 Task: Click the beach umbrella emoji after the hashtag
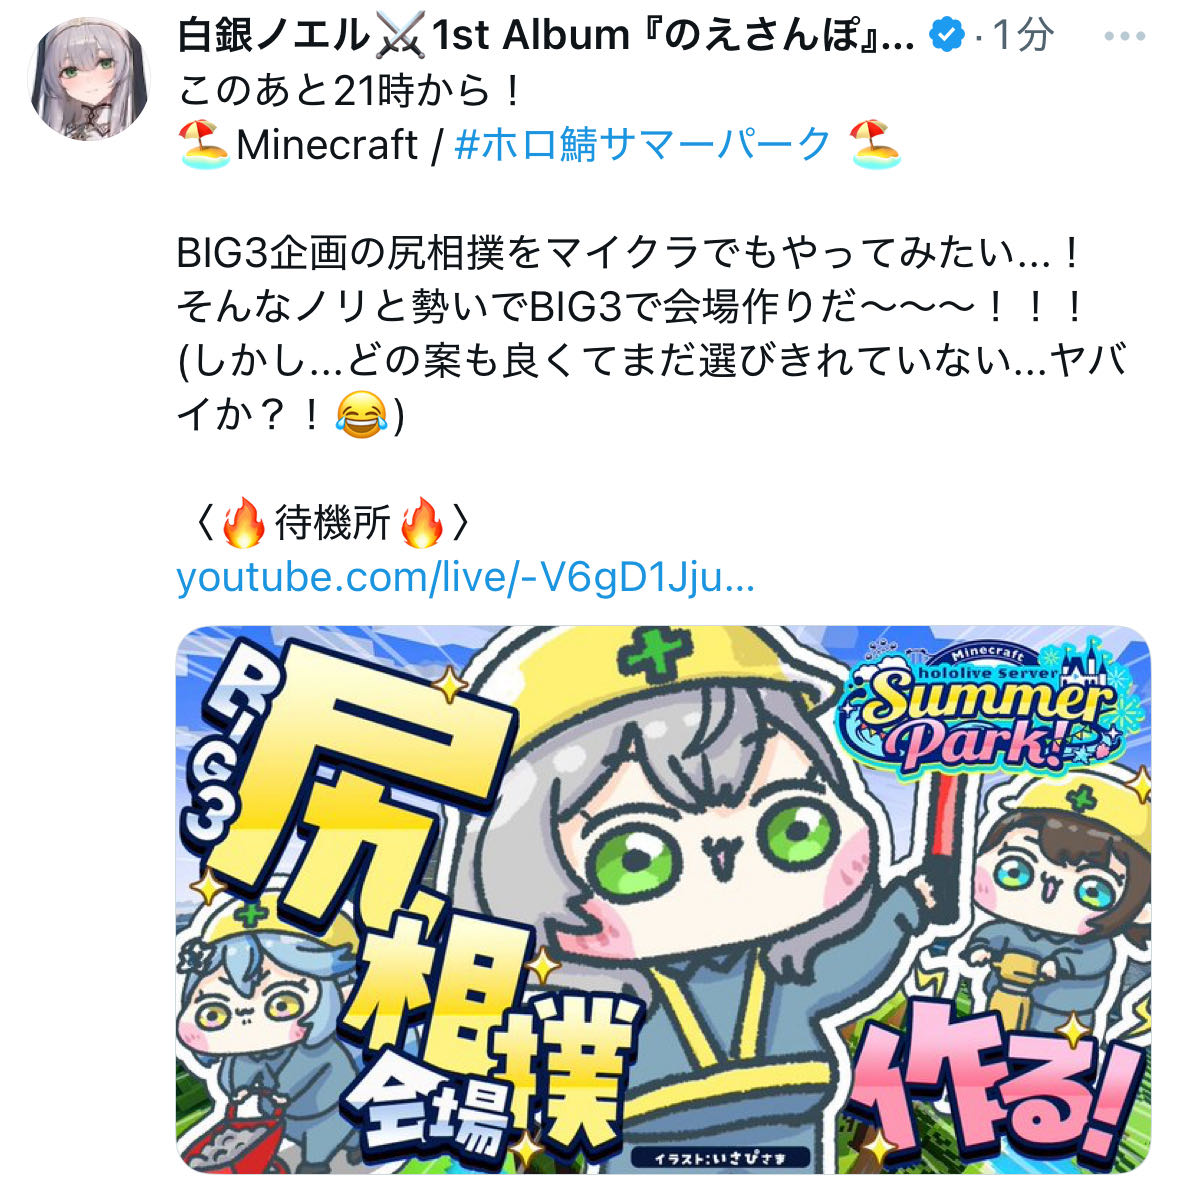point(875,144)
